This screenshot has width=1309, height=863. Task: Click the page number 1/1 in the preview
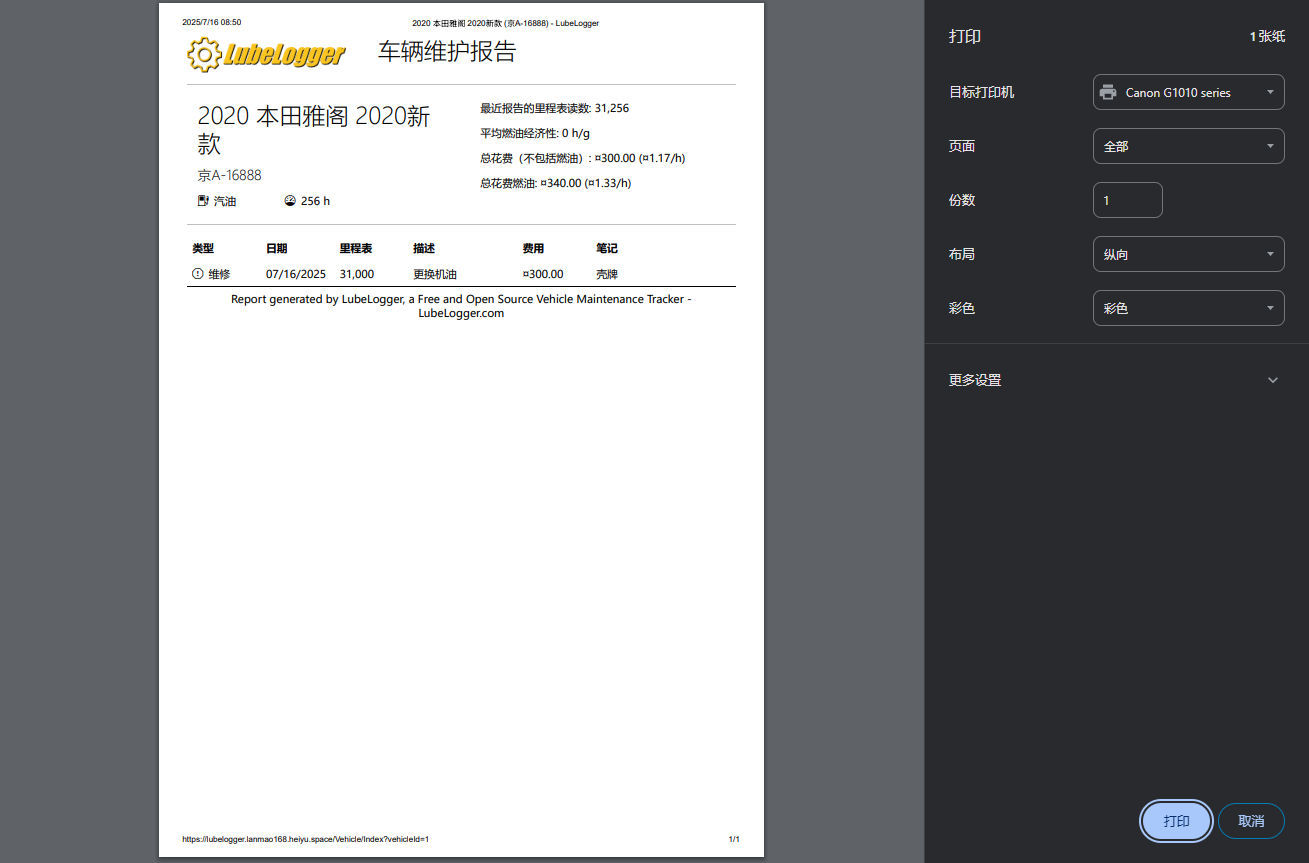tap(734, 839)
